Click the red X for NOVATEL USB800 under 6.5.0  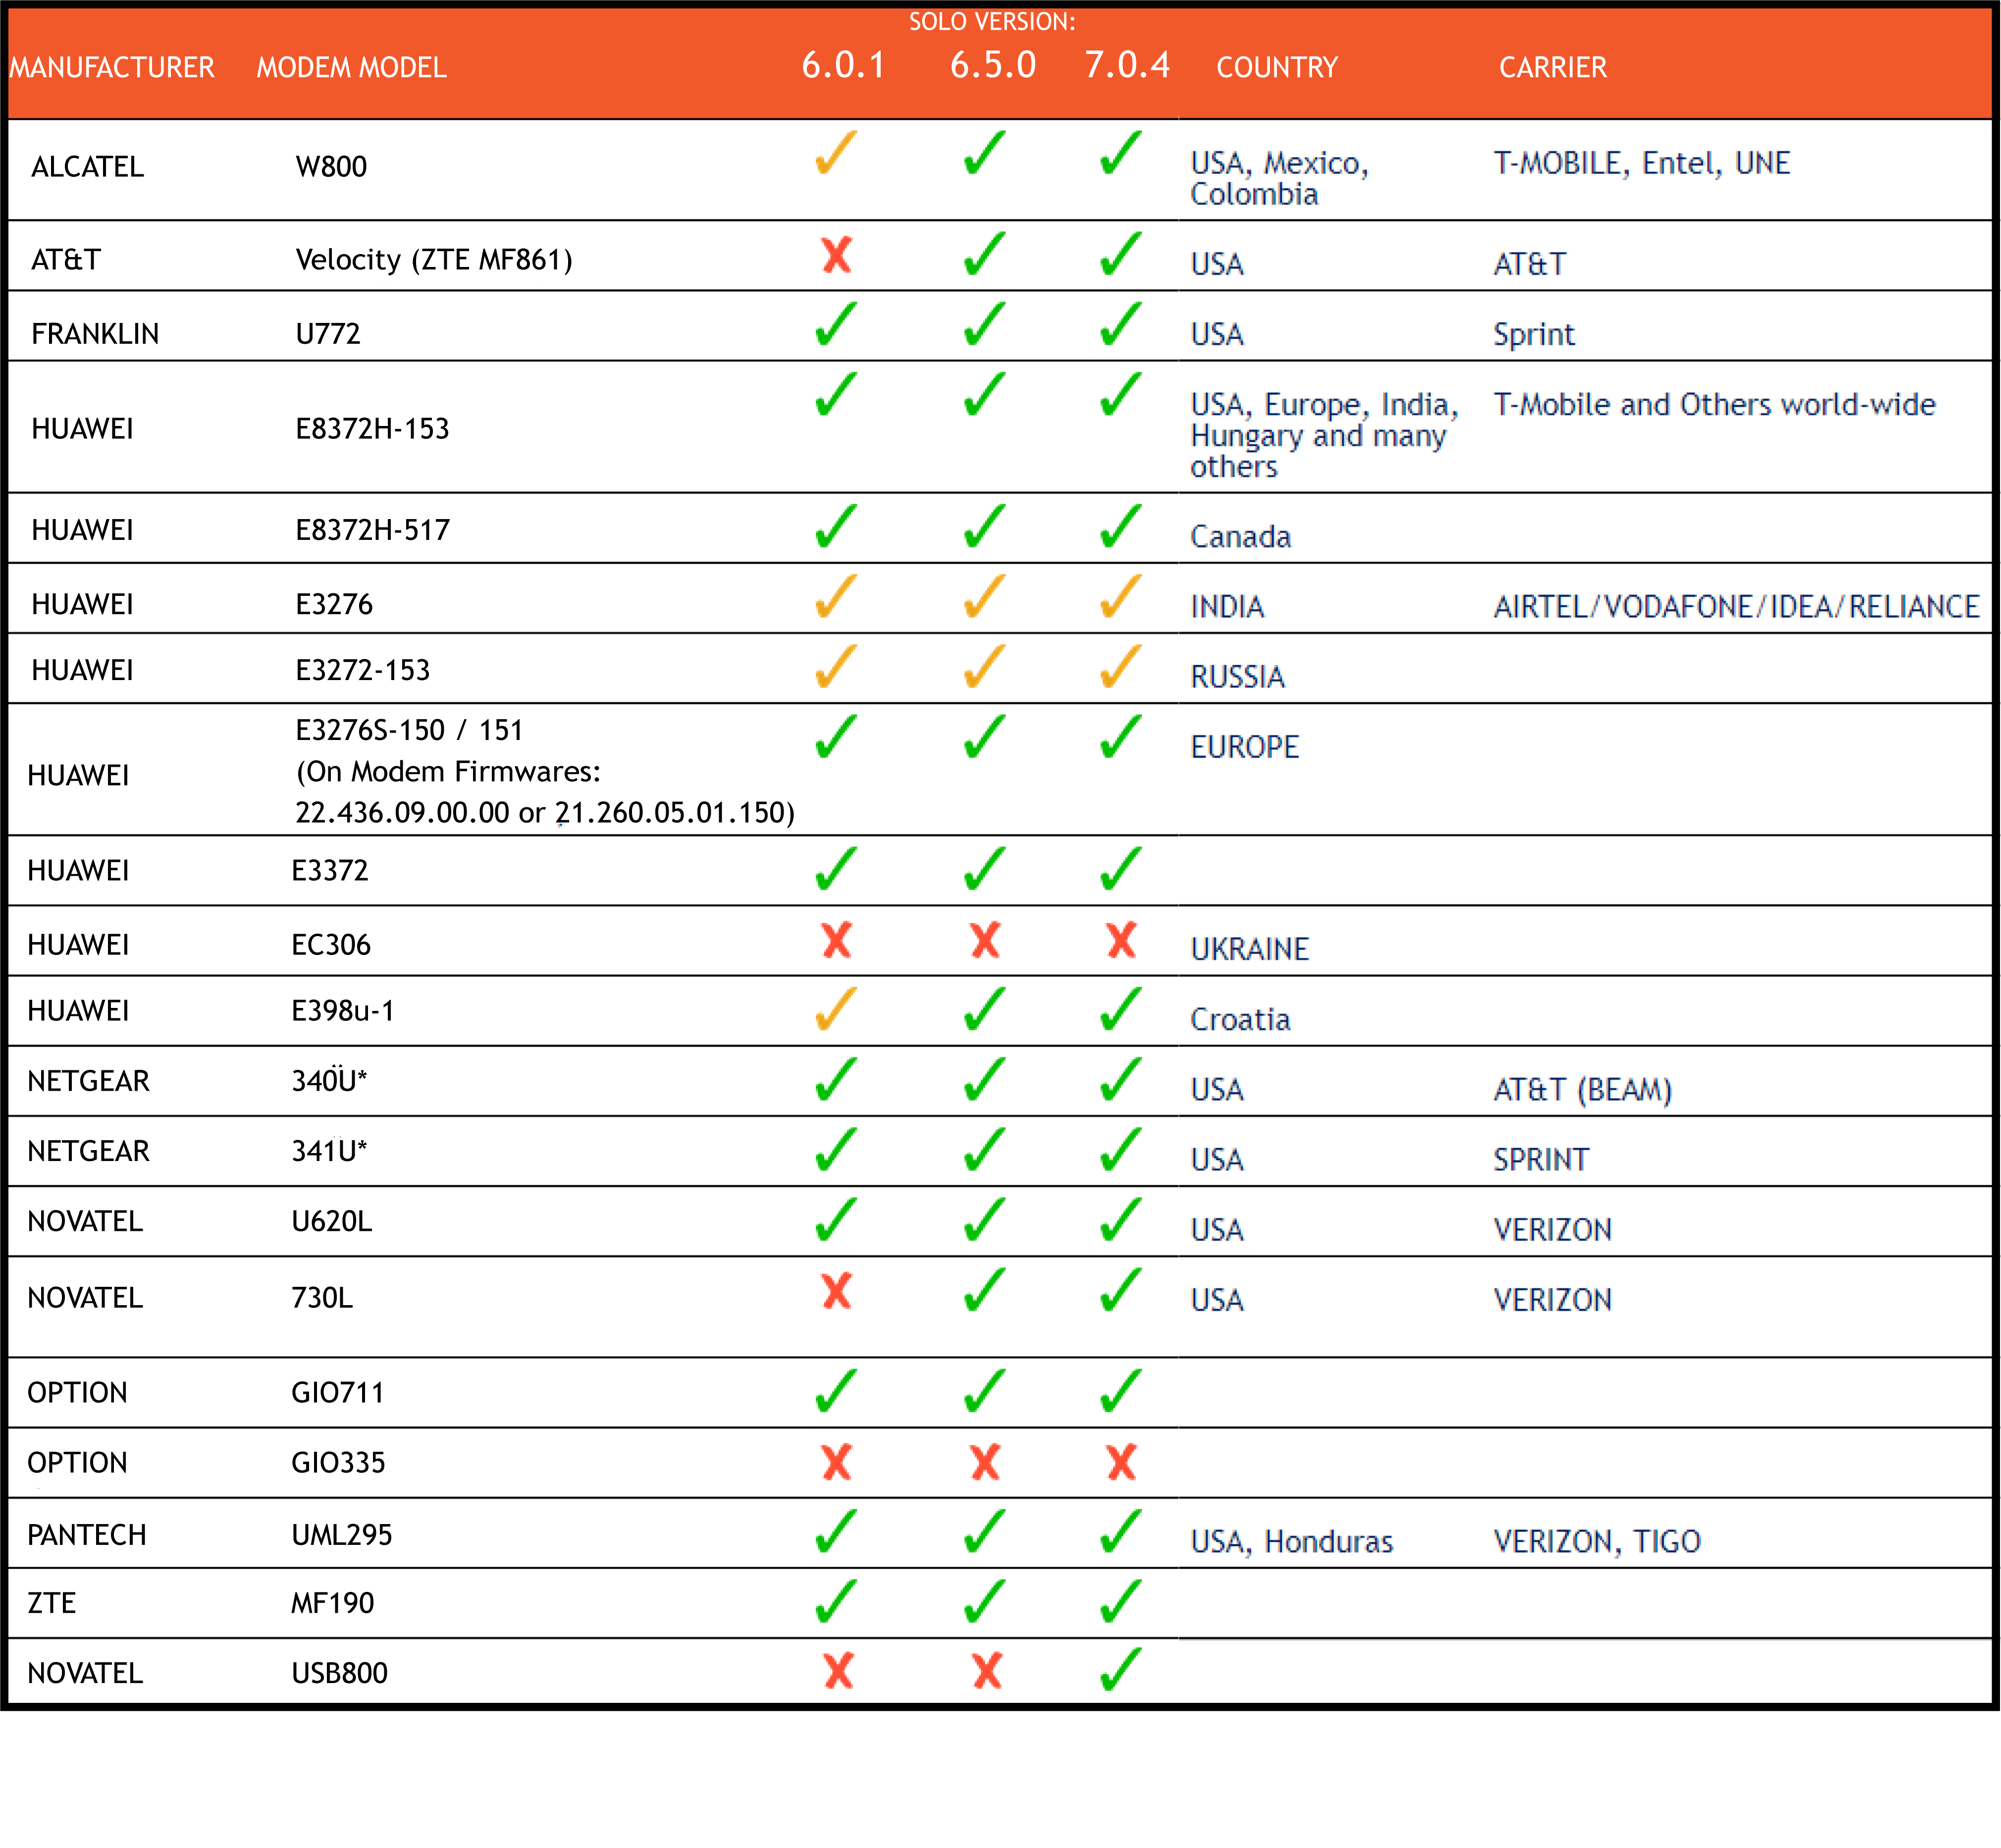987,1671
